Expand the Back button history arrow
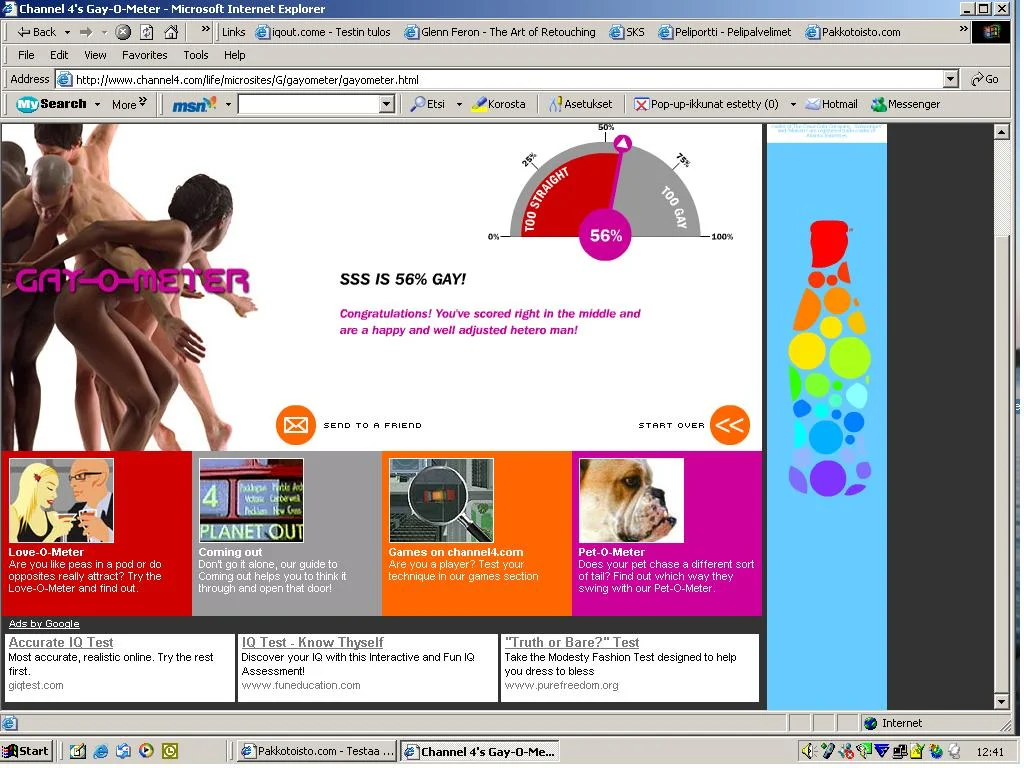This screenshot has height=768, width=1024. pos(67,32)
